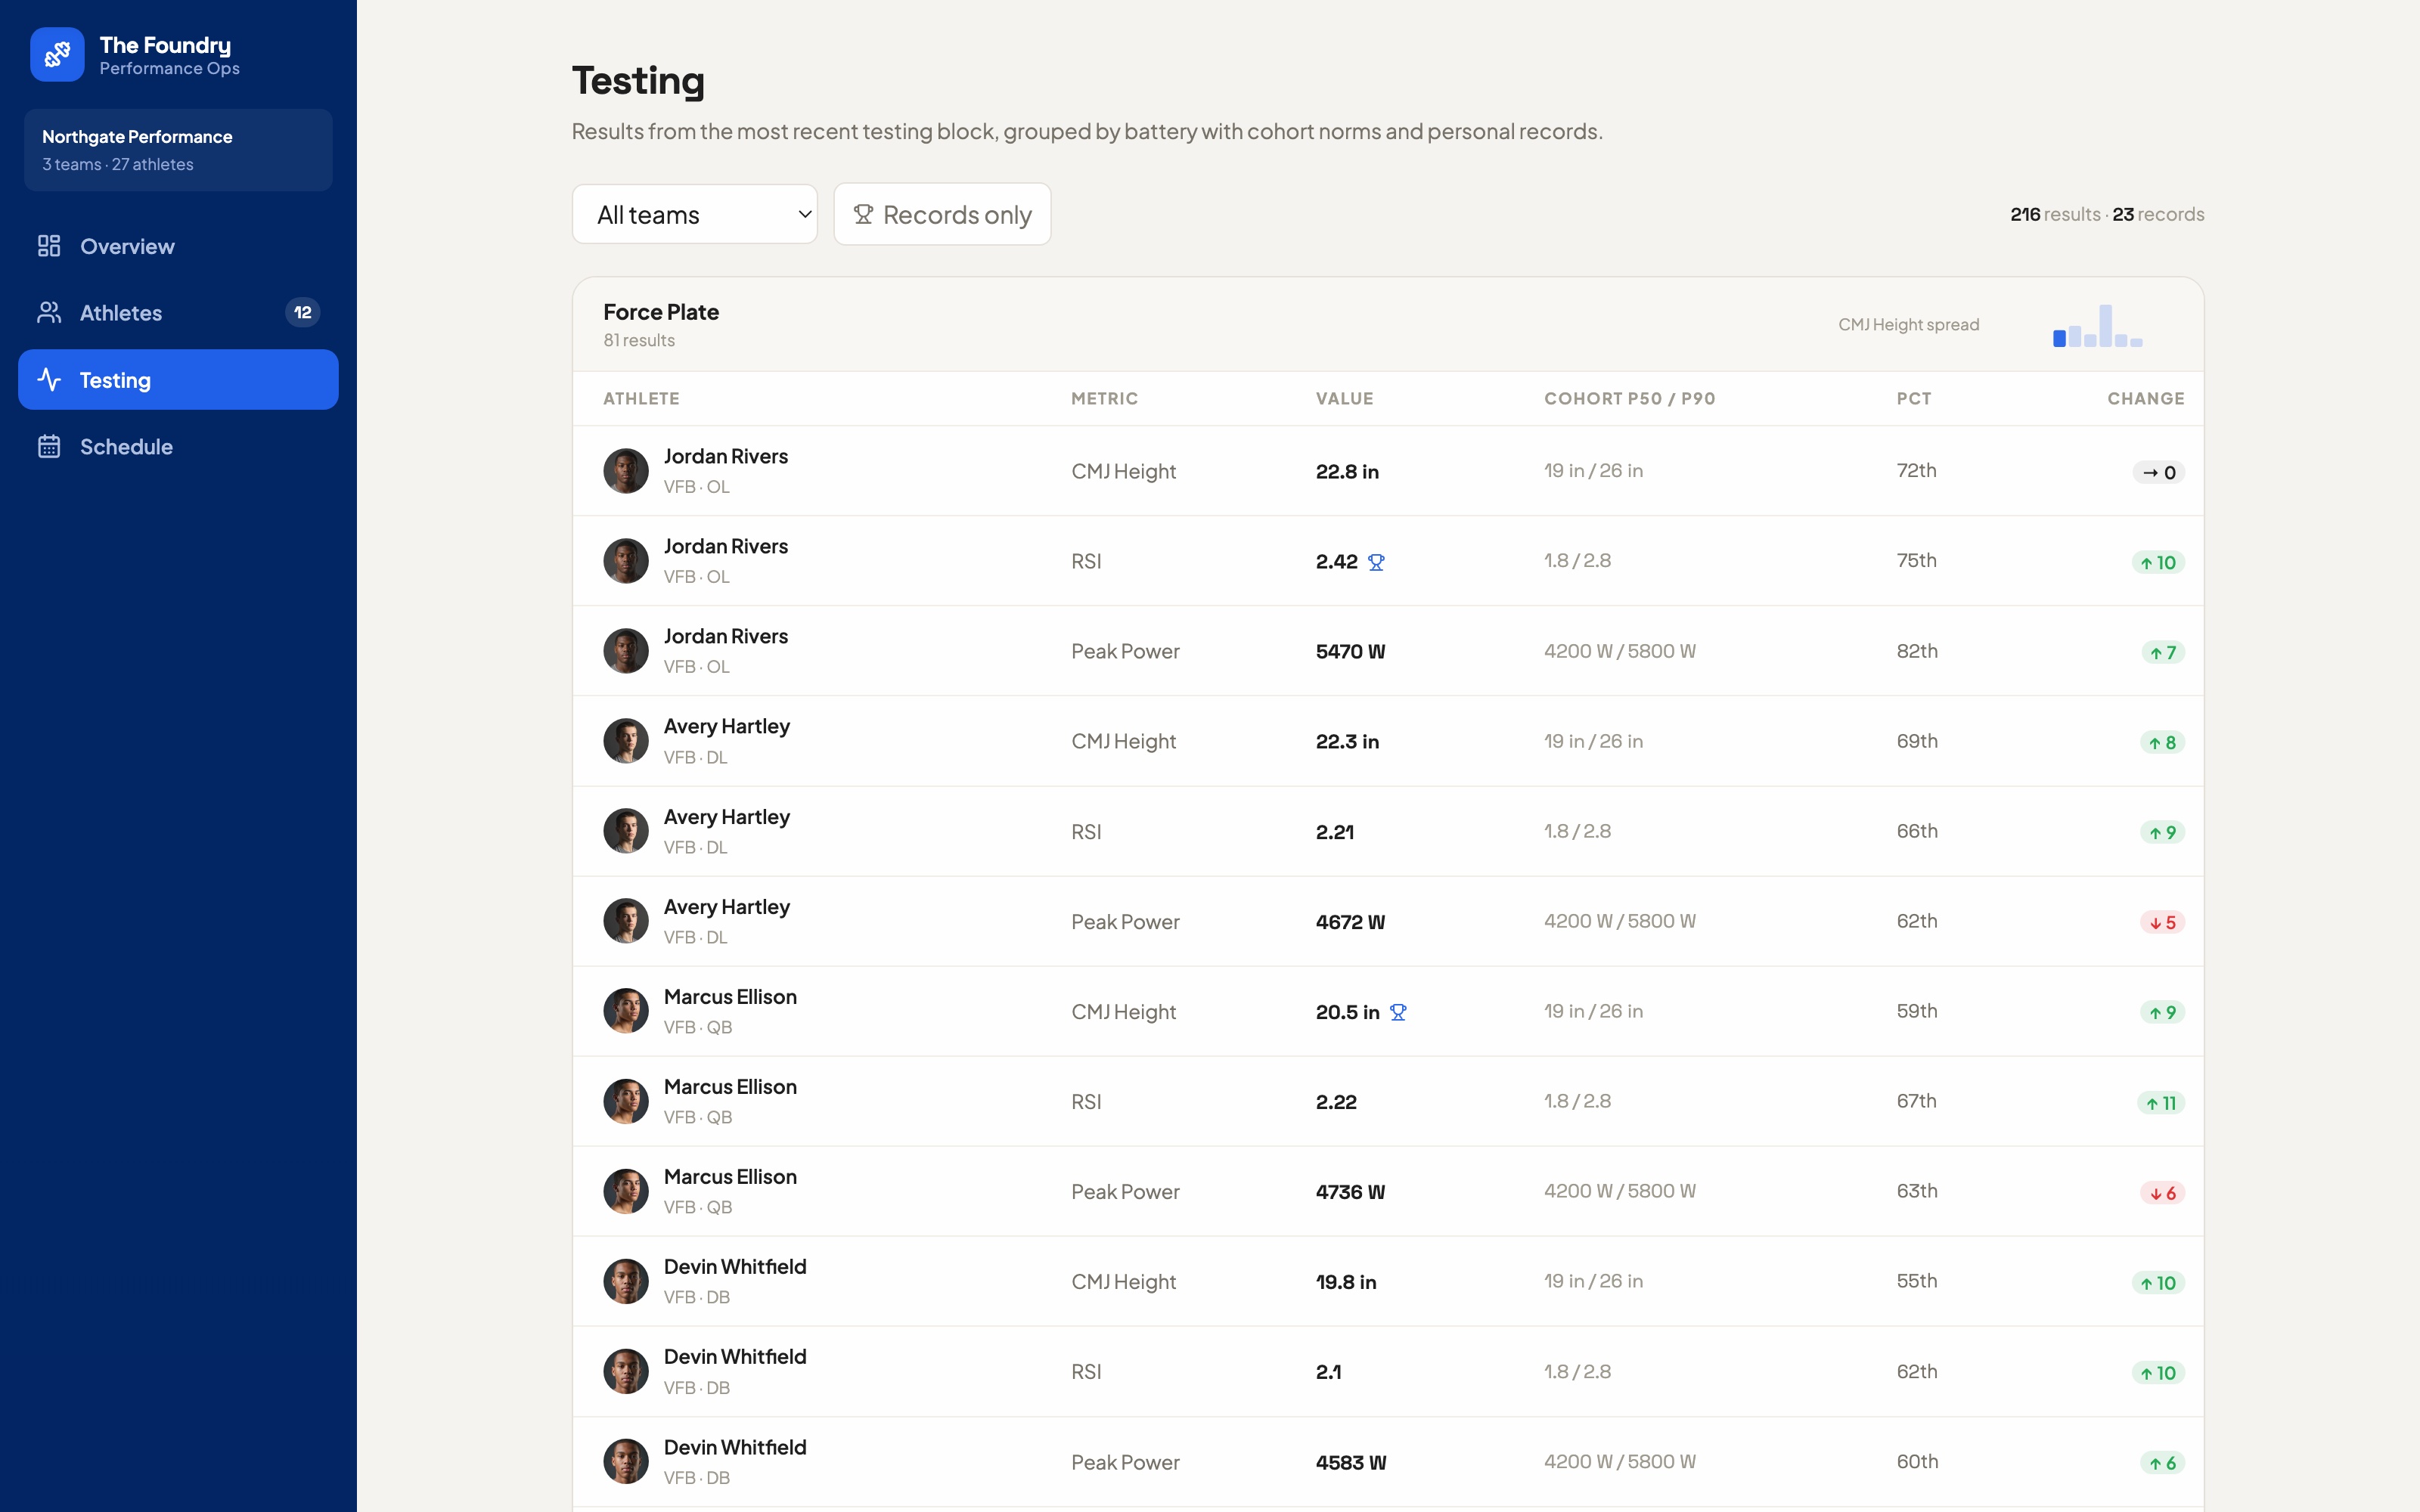Select the Testing nav item
The image size is (2420, 1512).
(x=178, y=380)
